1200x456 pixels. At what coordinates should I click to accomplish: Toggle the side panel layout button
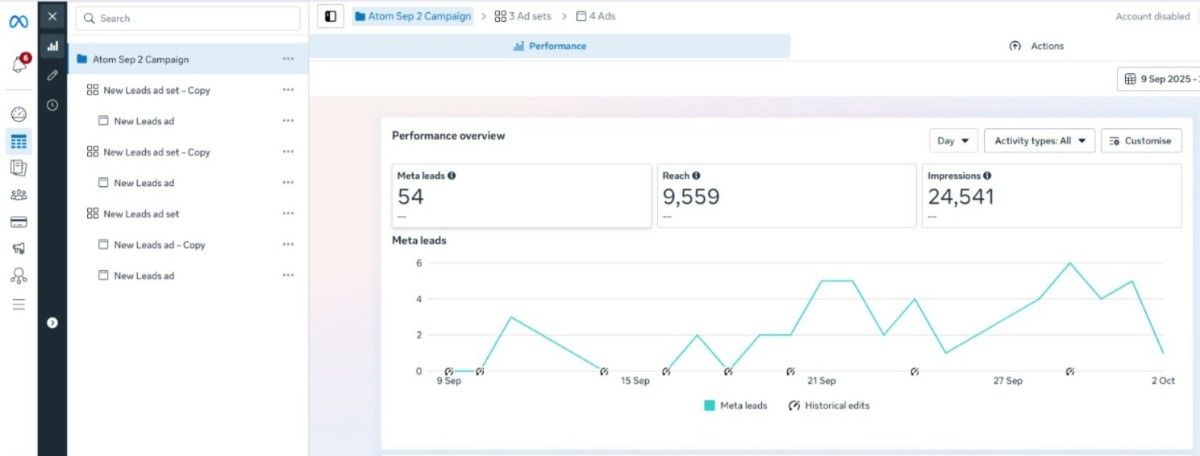(x=330, y=17)
